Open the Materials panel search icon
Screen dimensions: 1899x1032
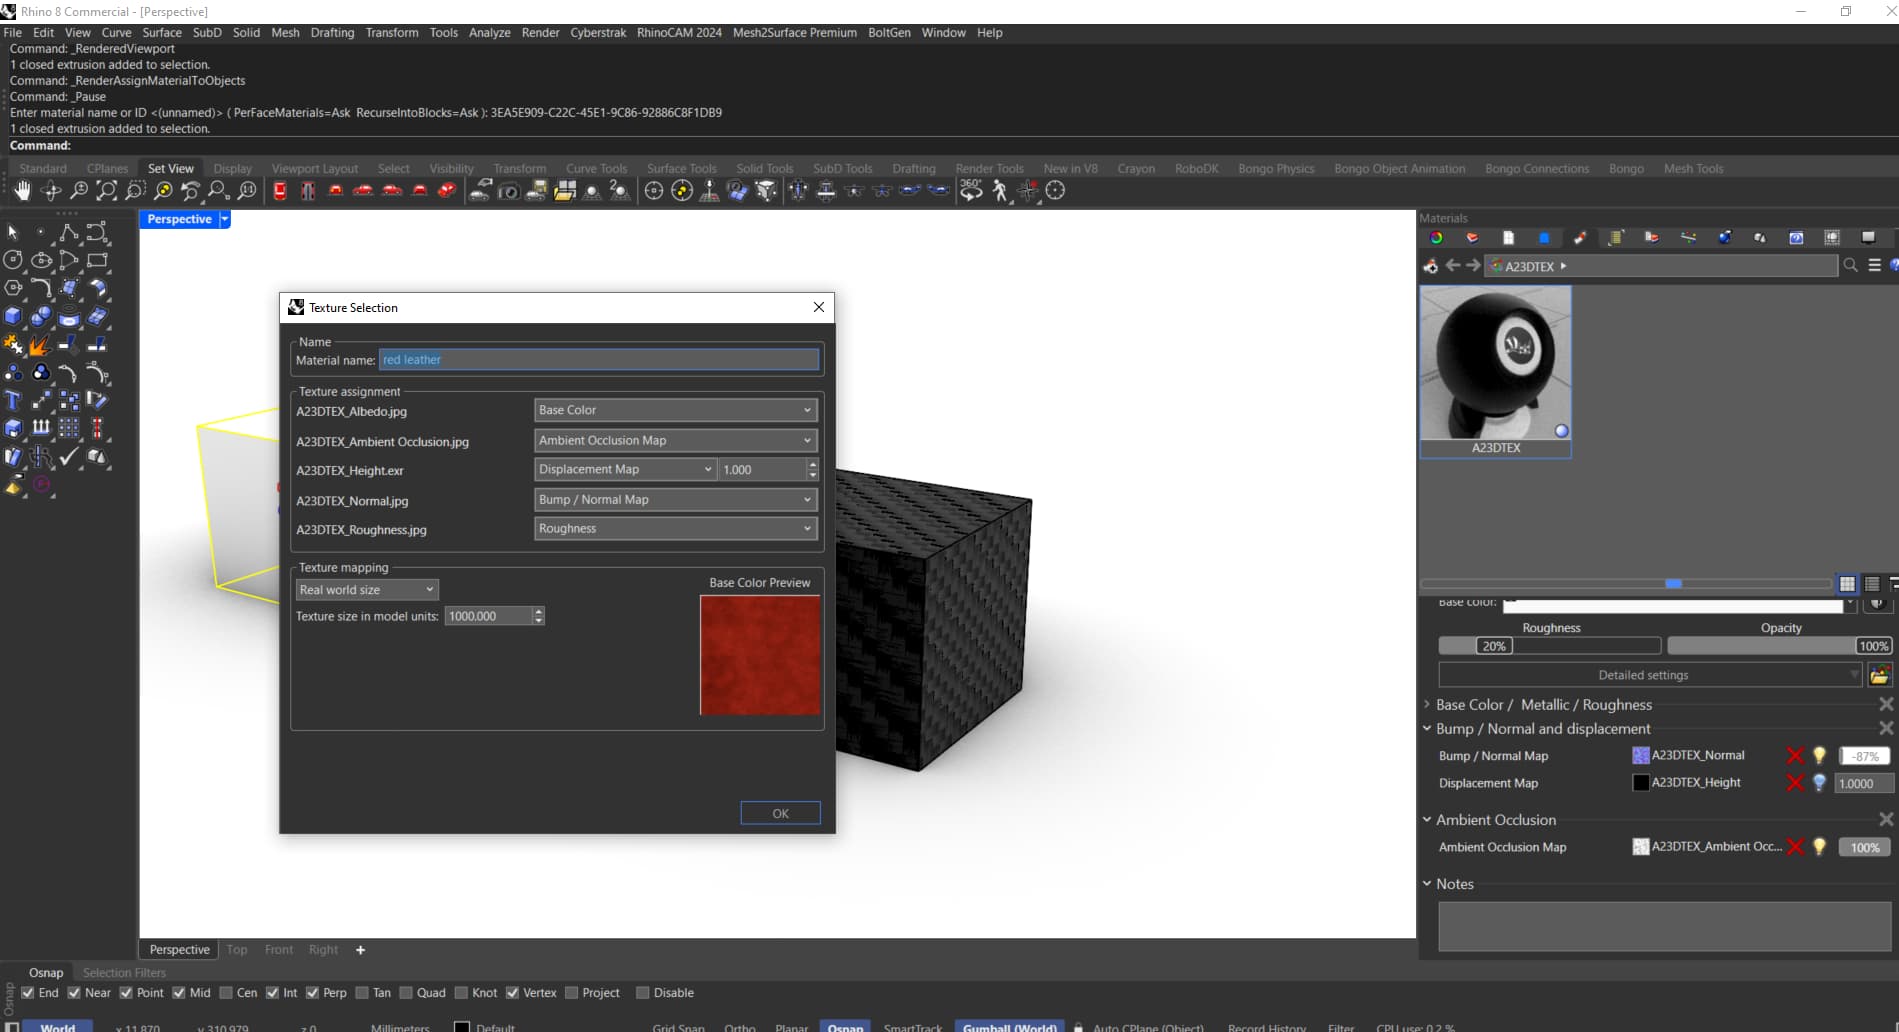[x=1851, y=266]
